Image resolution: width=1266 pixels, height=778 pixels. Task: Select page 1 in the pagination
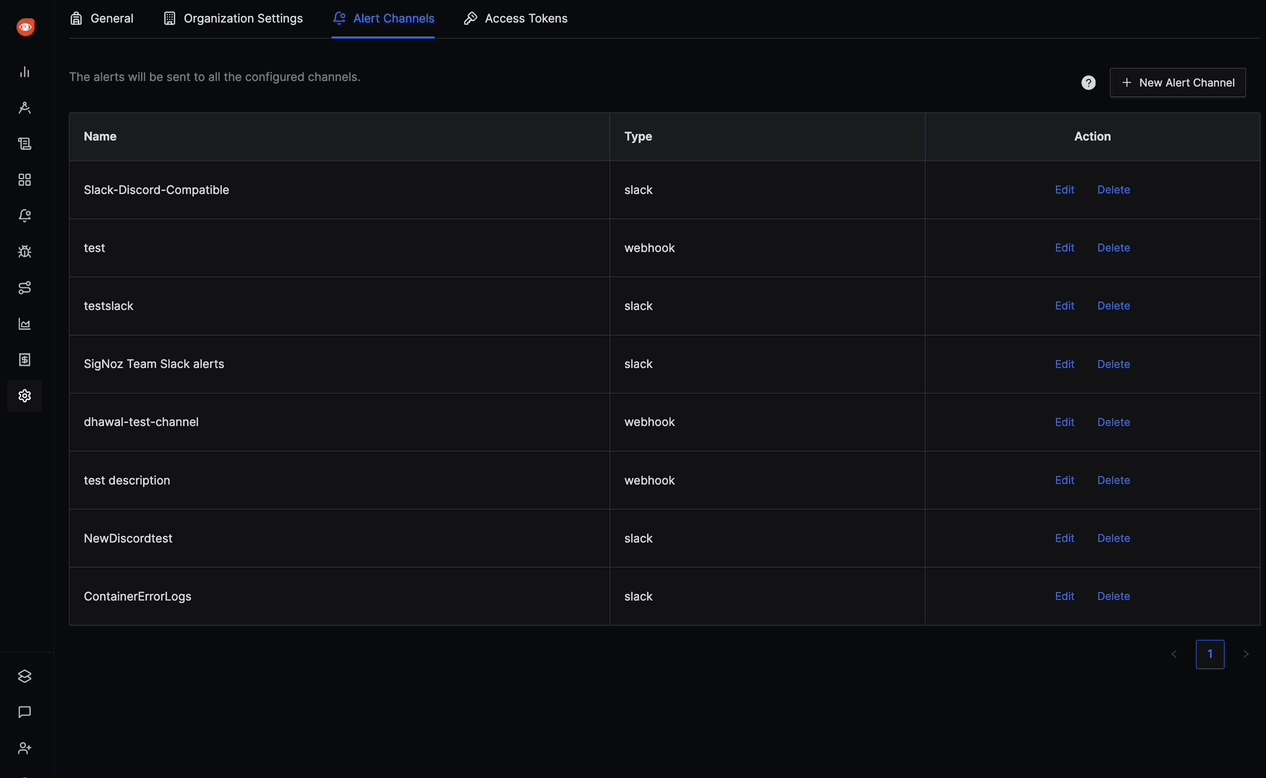[1210, 654]
